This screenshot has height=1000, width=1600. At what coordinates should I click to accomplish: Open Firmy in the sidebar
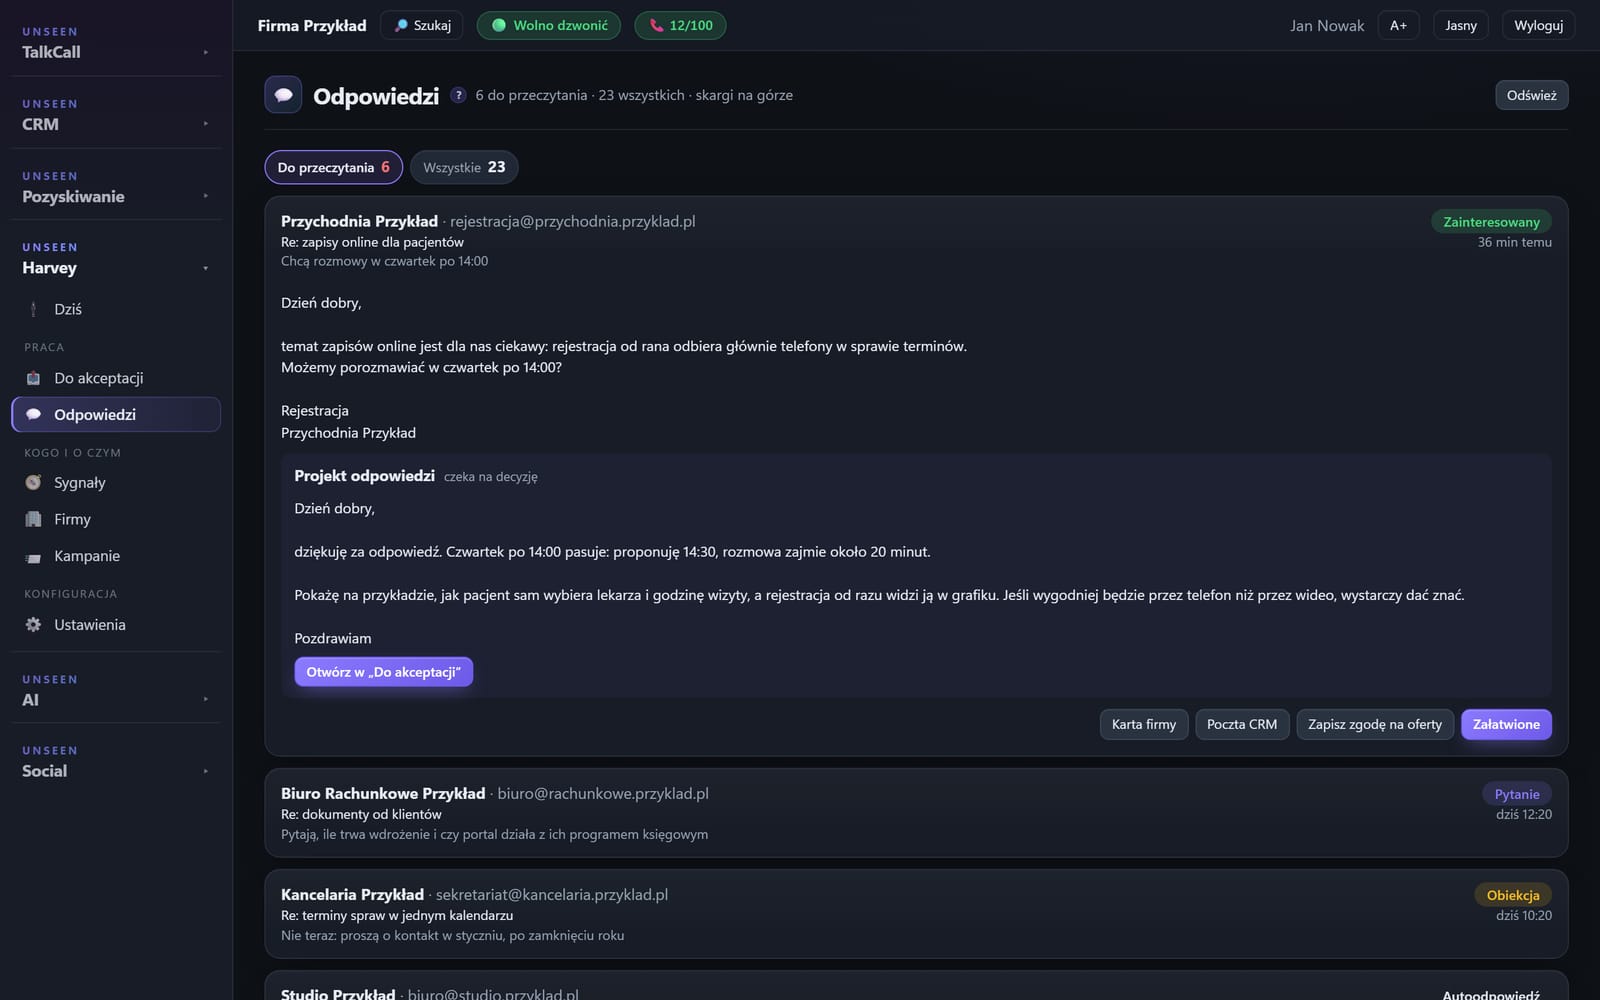pos(116,519)
